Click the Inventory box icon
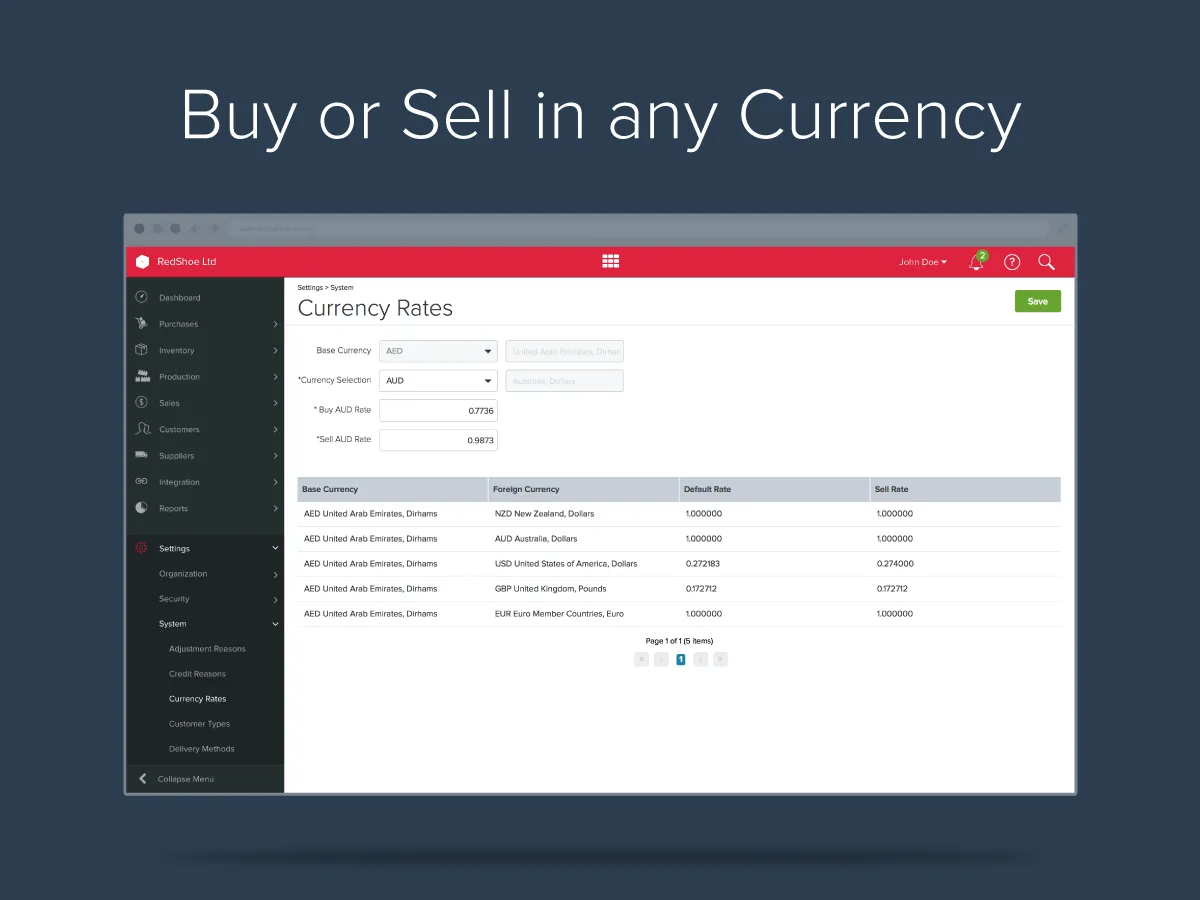The height and width of the screenshot is (900, 1200). pyautogui.click(x=141, y=350)
